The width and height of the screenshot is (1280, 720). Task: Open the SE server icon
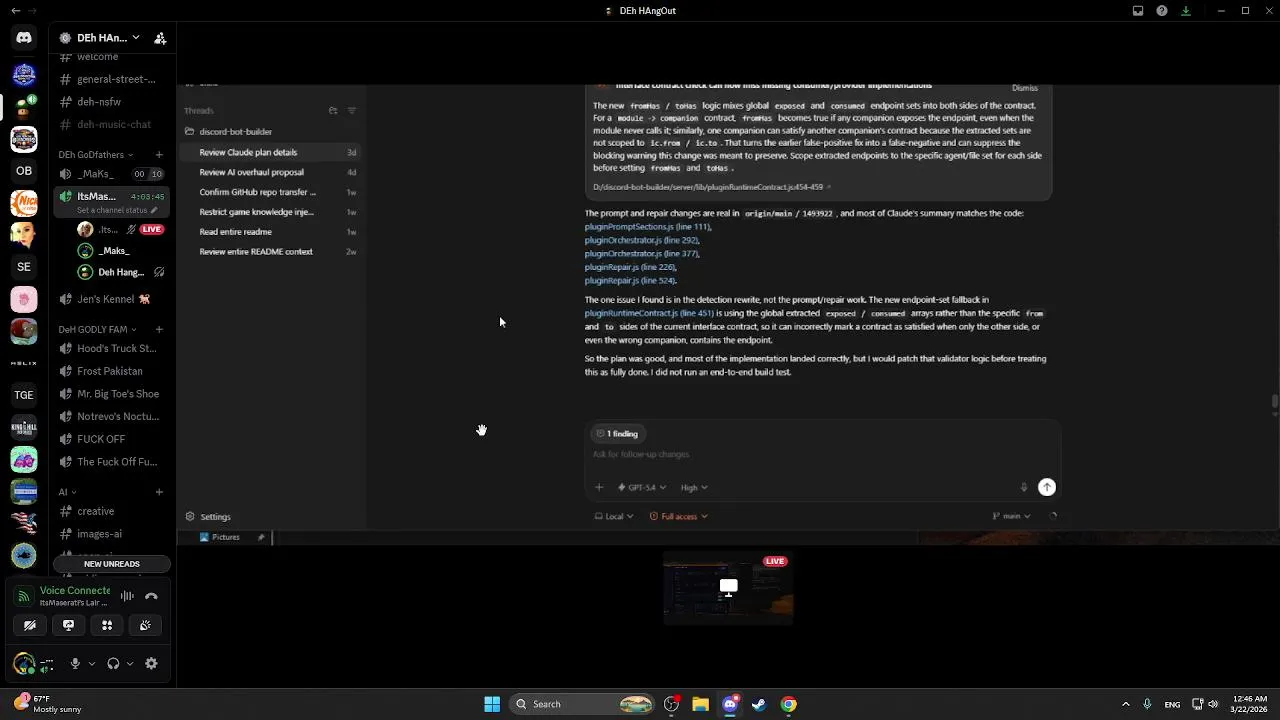click(24, 267)
